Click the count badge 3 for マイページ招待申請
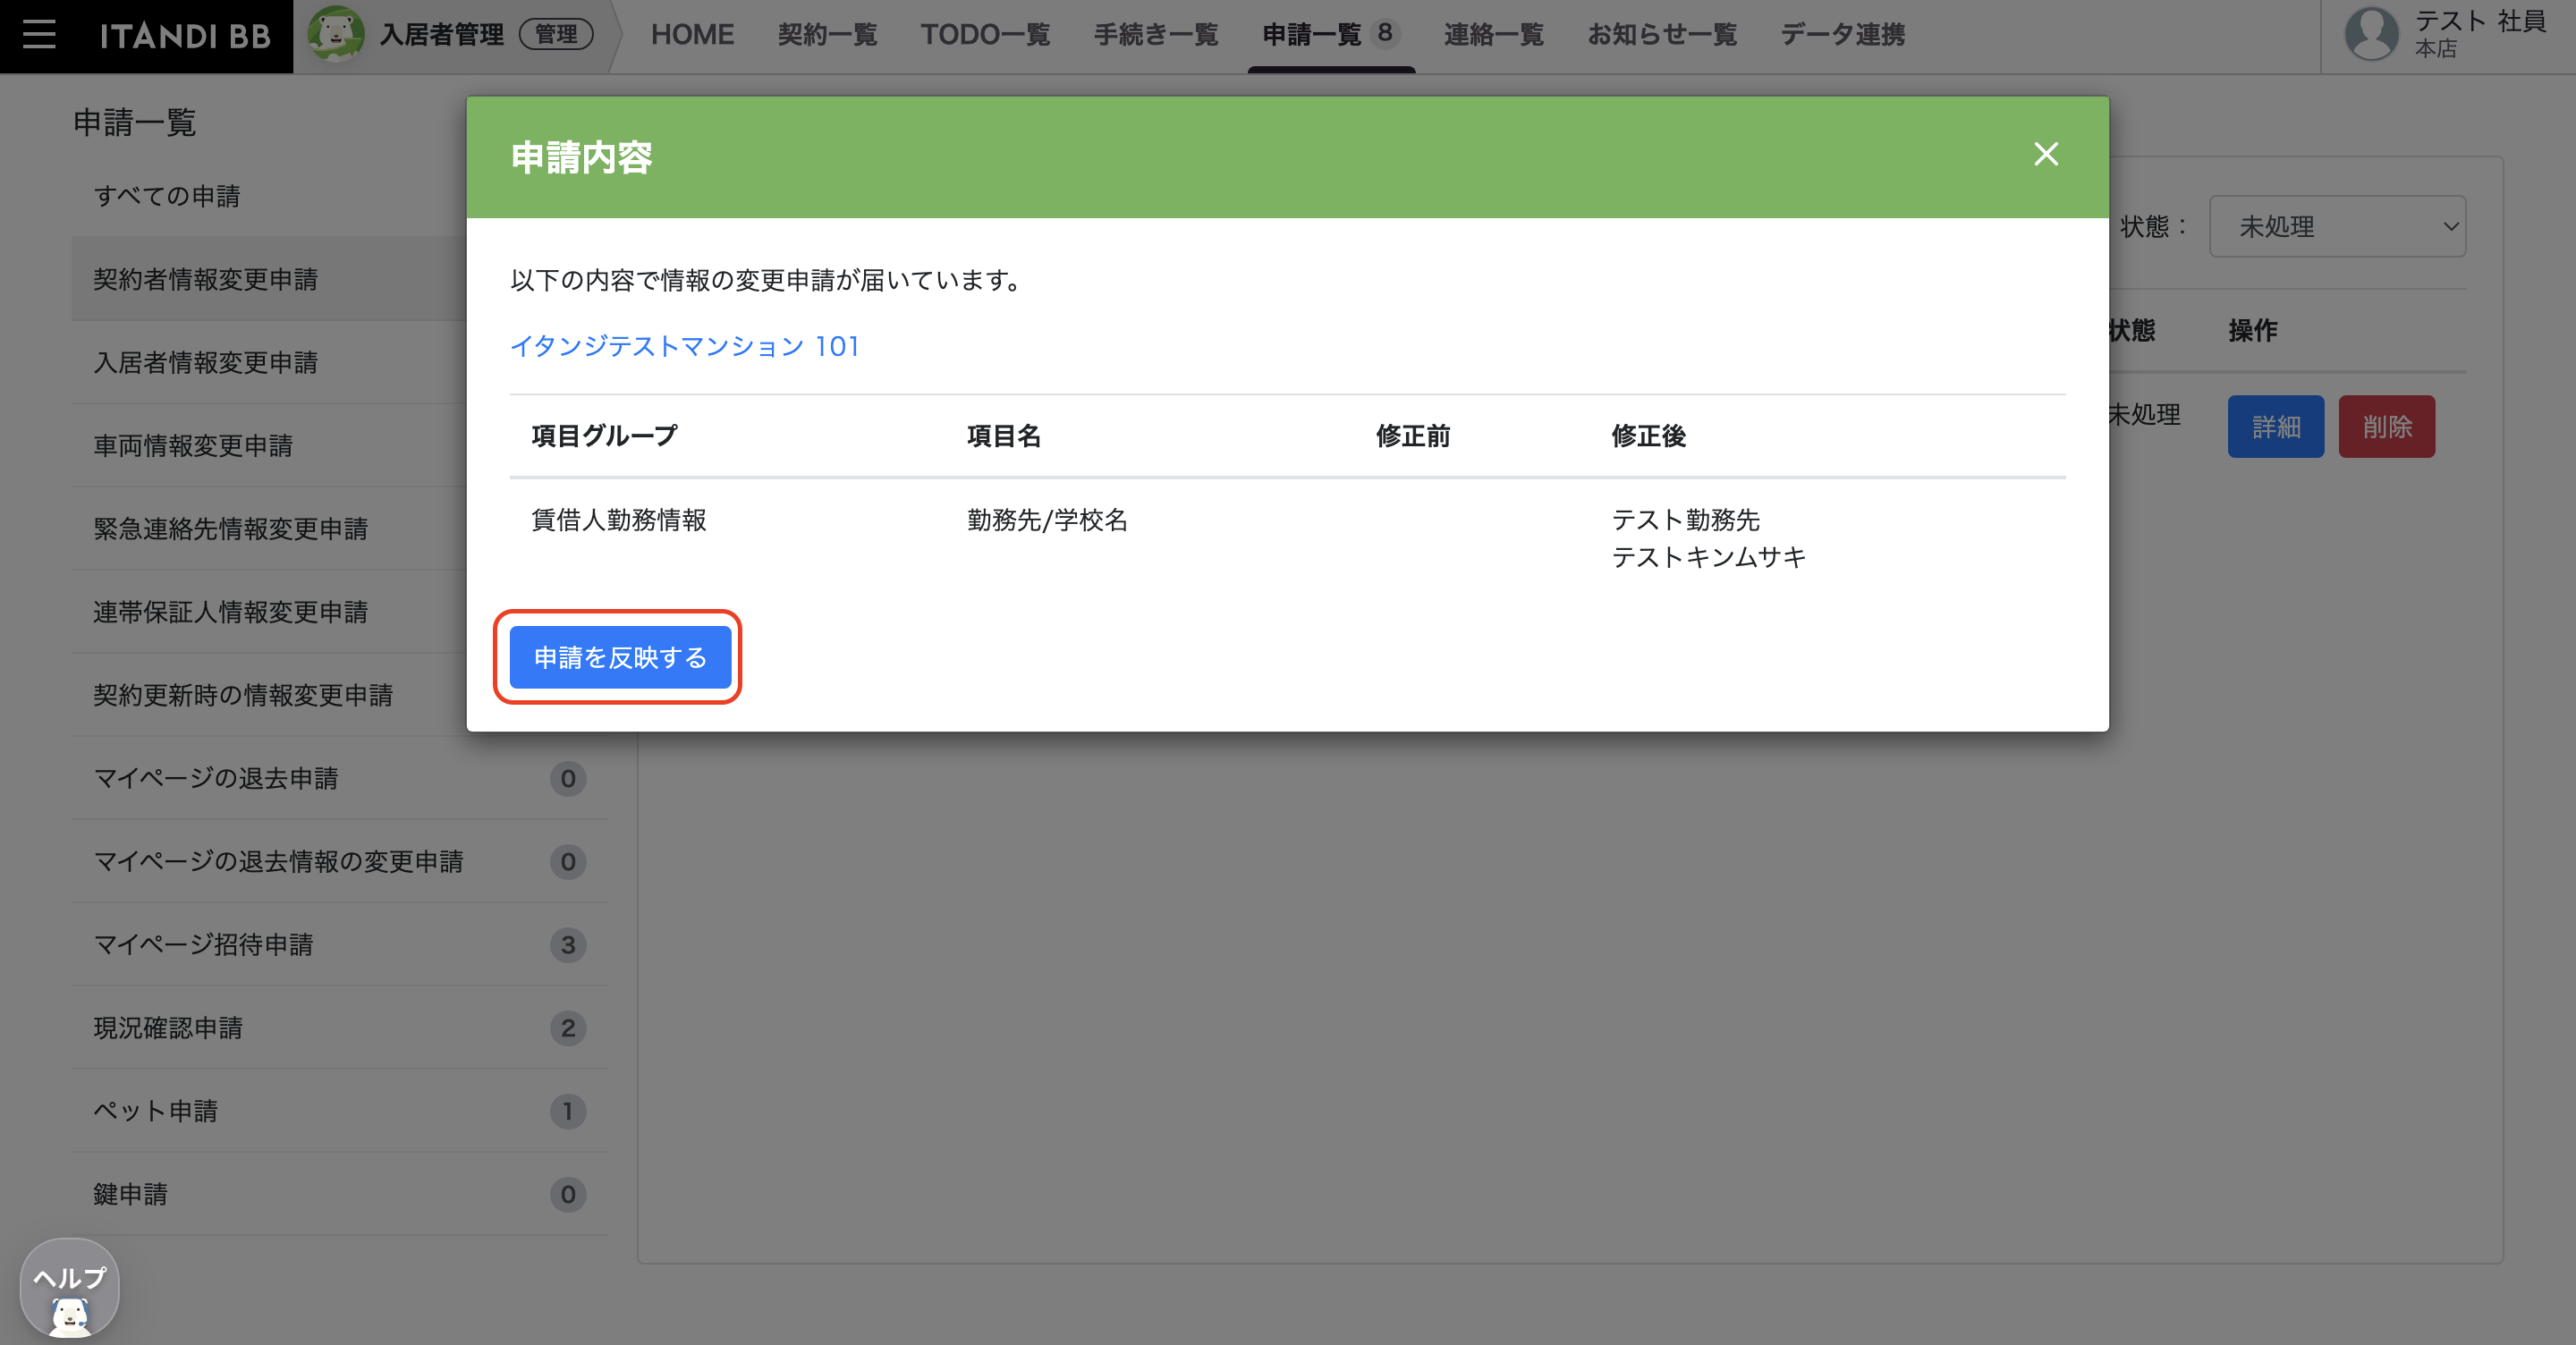The height and width of the screenshot is (1345, 2576). coord(568,944)
